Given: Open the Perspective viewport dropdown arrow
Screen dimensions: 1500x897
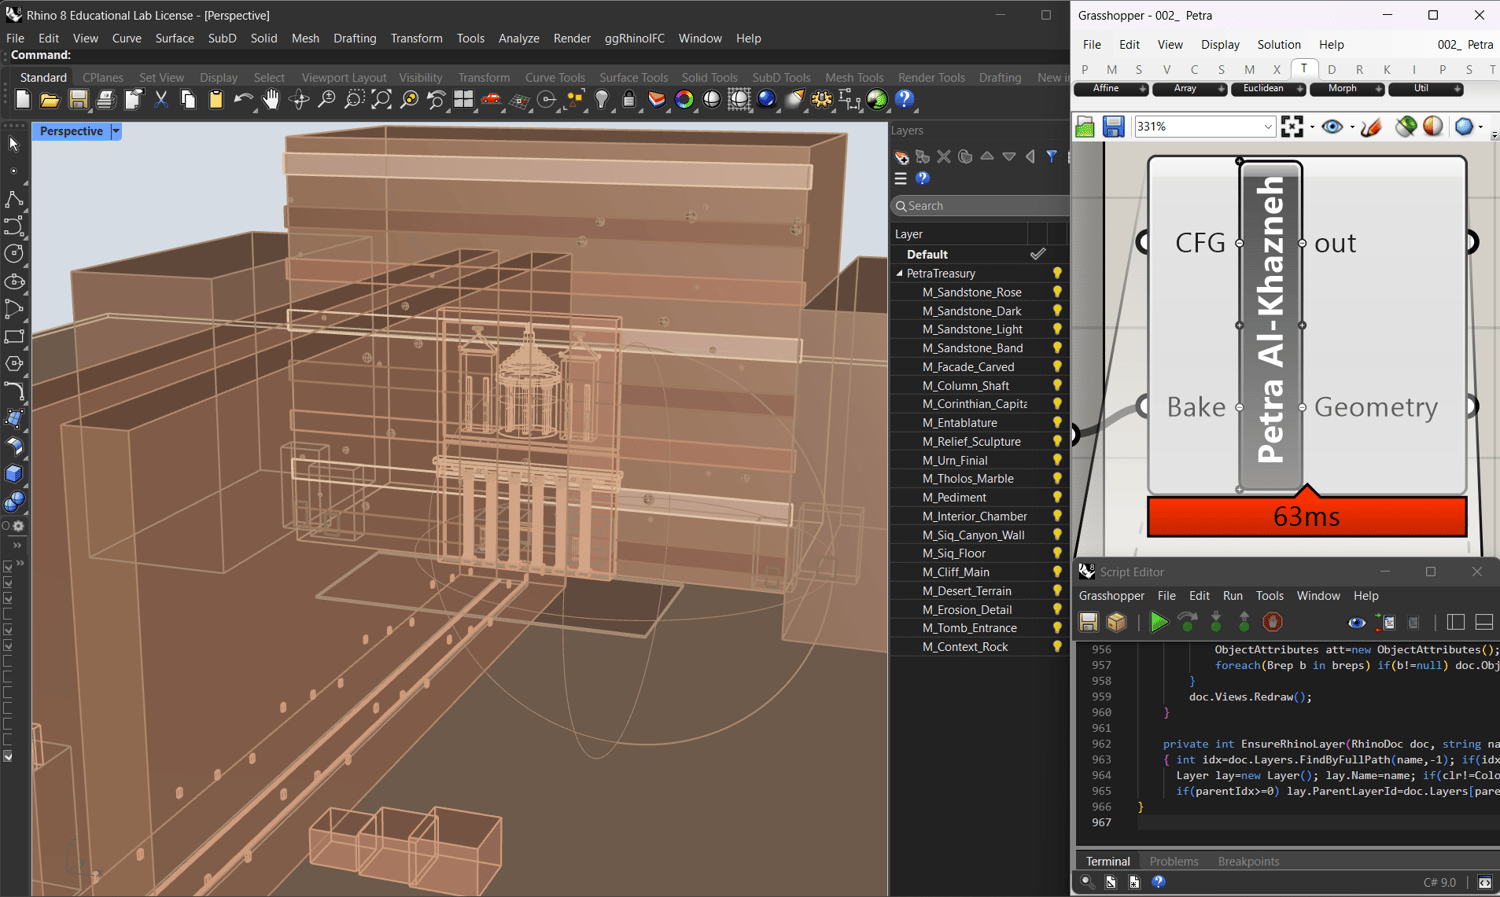Looking at the screenshot, I should tap(116, 131).
